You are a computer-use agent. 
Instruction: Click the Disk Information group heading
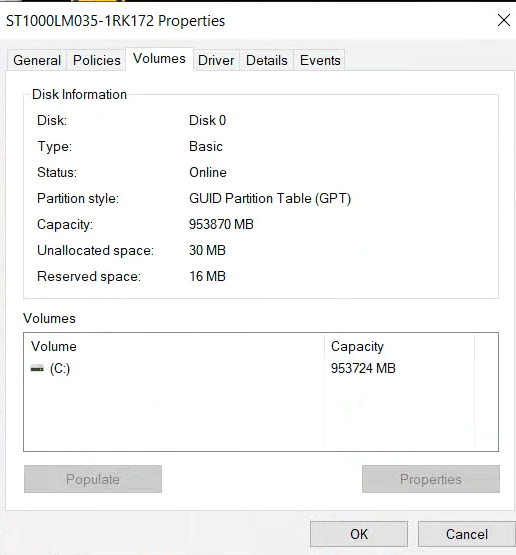point(79,95)
